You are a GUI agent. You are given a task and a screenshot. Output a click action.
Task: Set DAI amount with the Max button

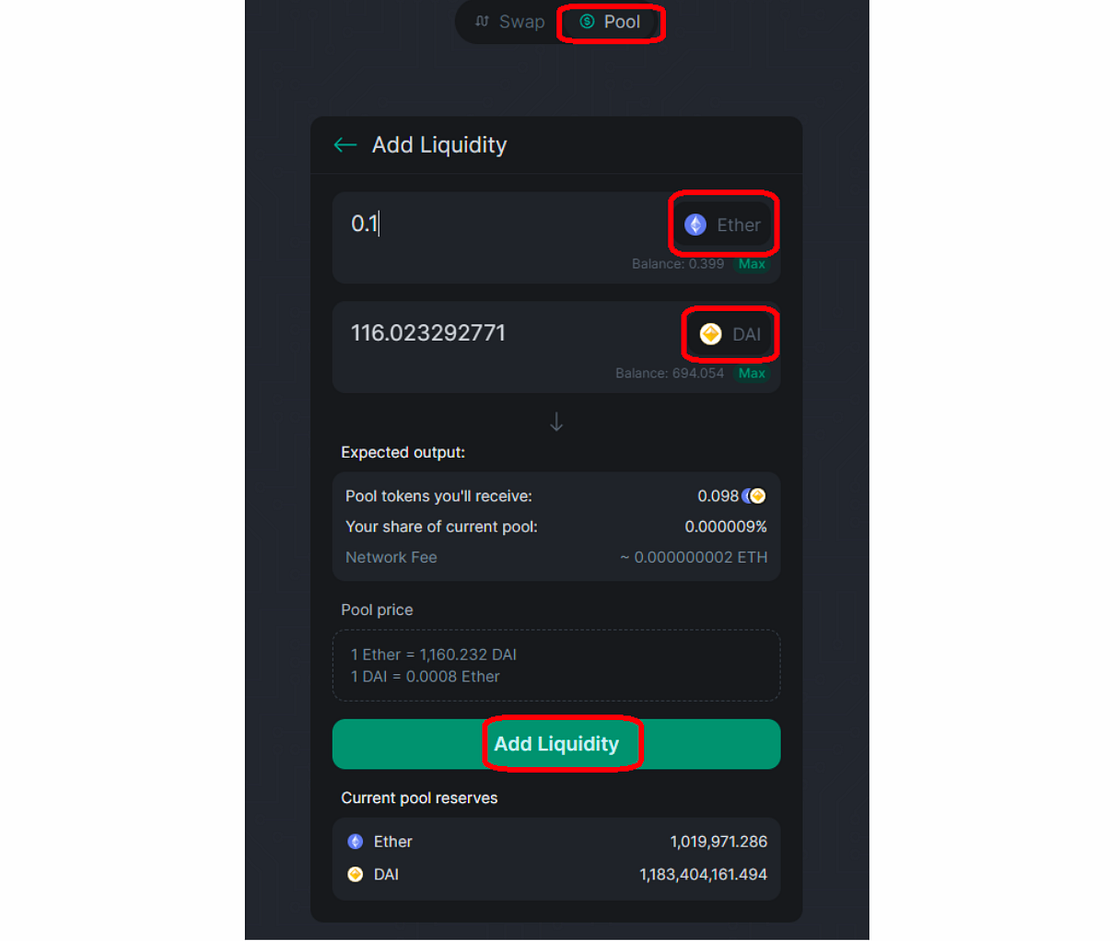pos(751,374)
